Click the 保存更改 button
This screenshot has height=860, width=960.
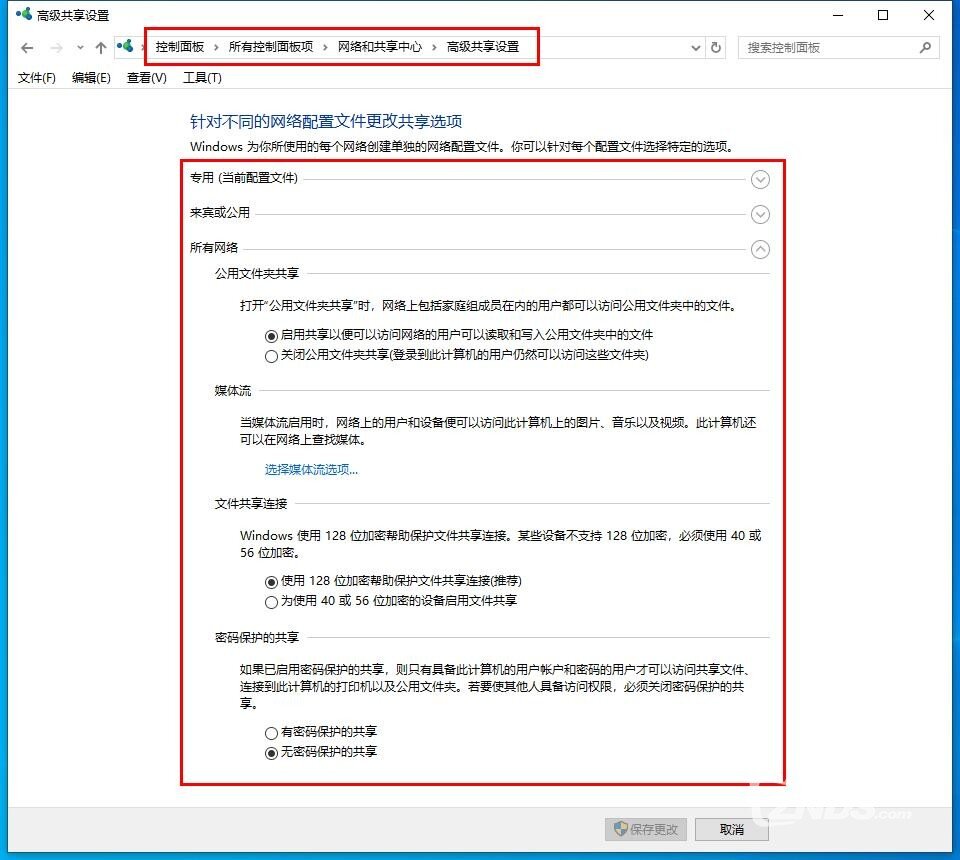click(x=646, y=829)
